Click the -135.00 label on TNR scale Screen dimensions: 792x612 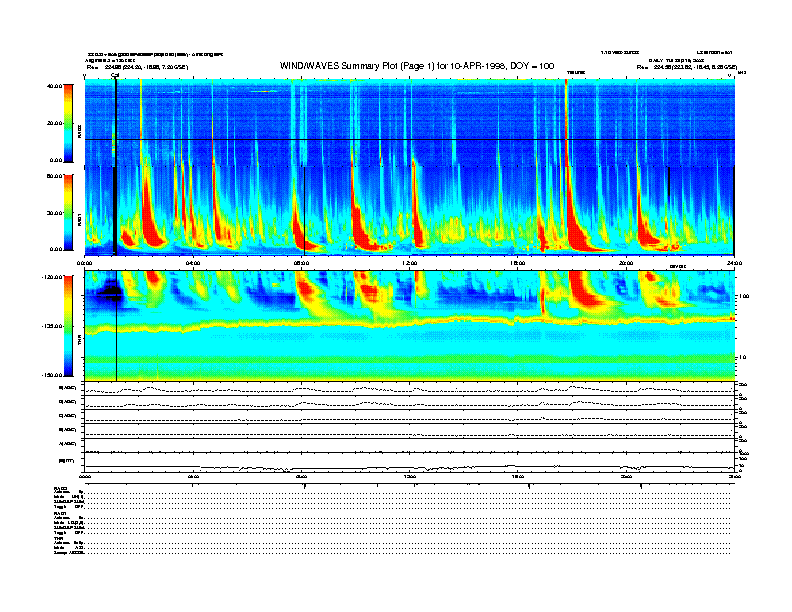coord(52,326)
